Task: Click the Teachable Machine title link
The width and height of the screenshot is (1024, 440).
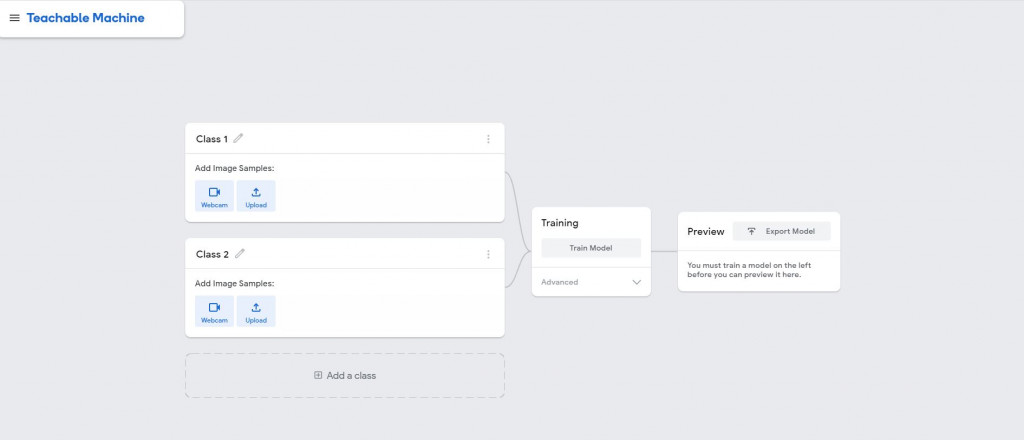Action: click(85, 18)
